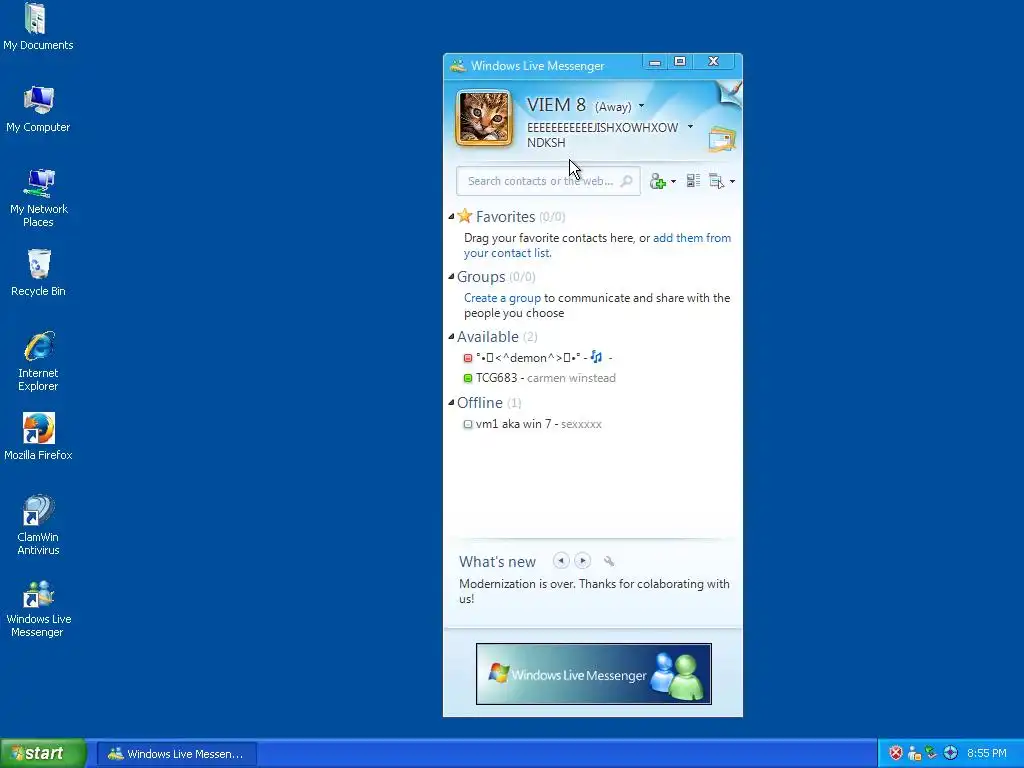Click the network connection tray icon
1024x768 pixels.
coord(931,753)
